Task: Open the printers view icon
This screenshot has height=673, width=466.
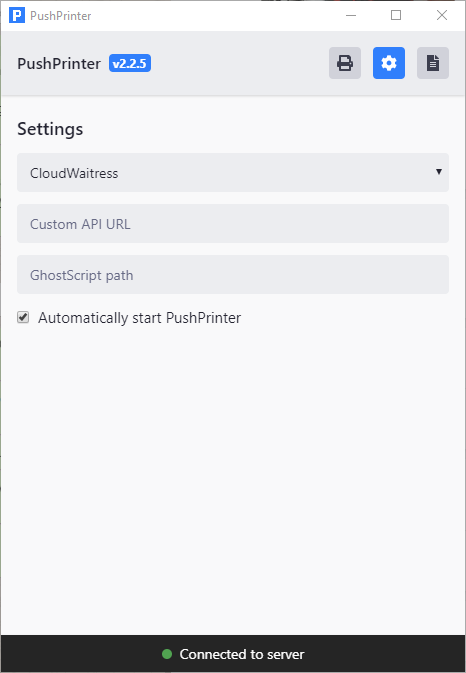Action: click(x=345, y=63)
